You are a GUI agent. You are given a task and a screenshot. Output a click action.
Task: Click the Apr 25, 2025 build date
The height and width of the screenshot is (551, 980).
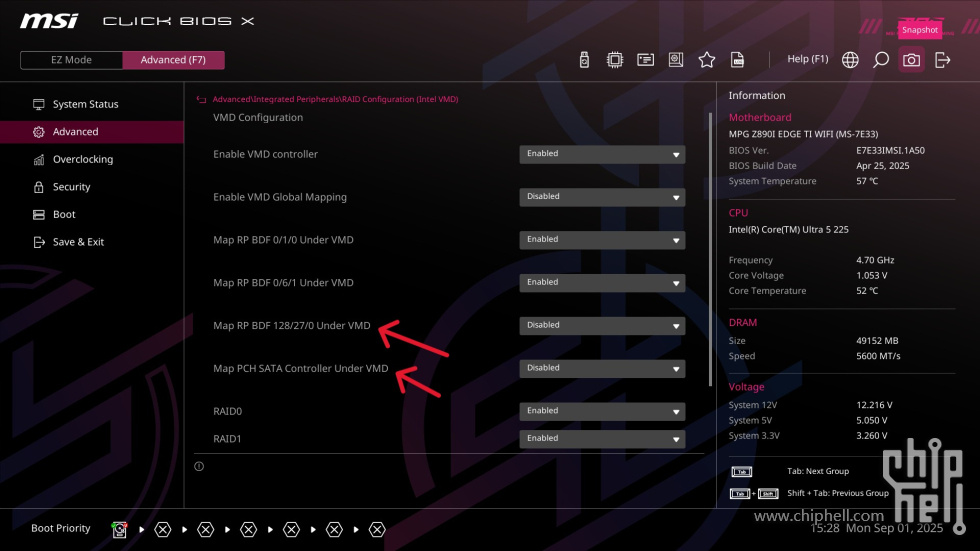pos(882,166)
